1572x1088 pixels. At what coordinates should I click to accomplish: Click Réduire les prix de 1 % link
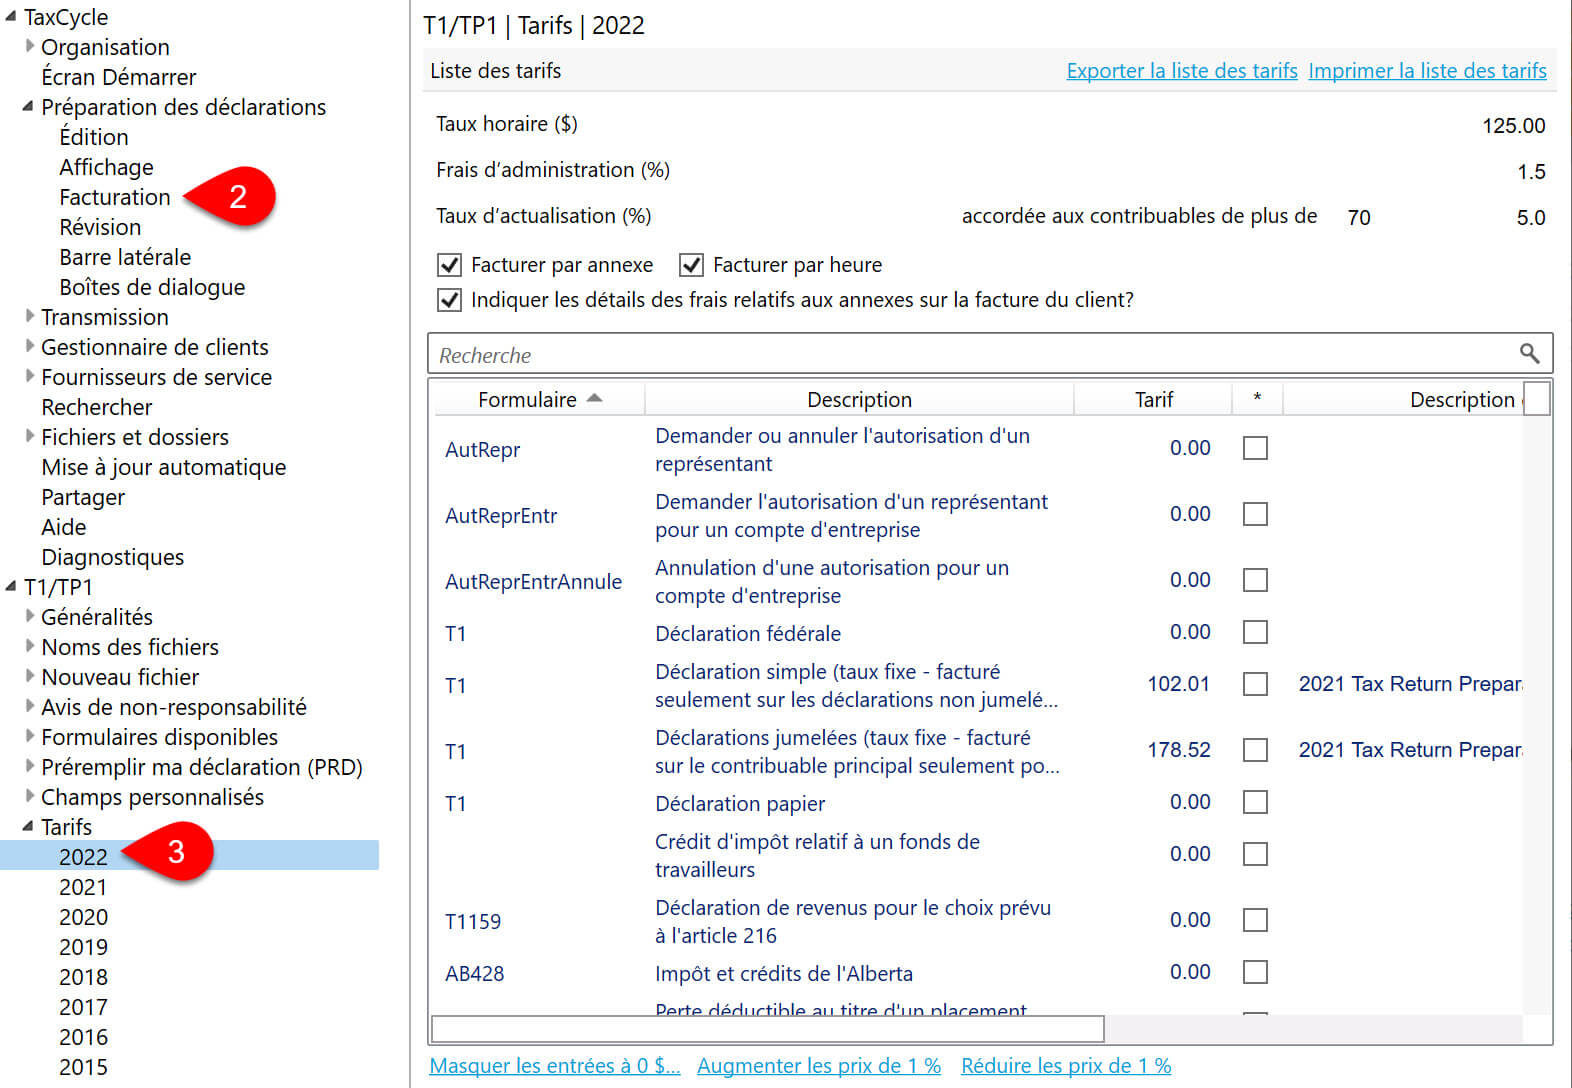click(1066, 1066)
